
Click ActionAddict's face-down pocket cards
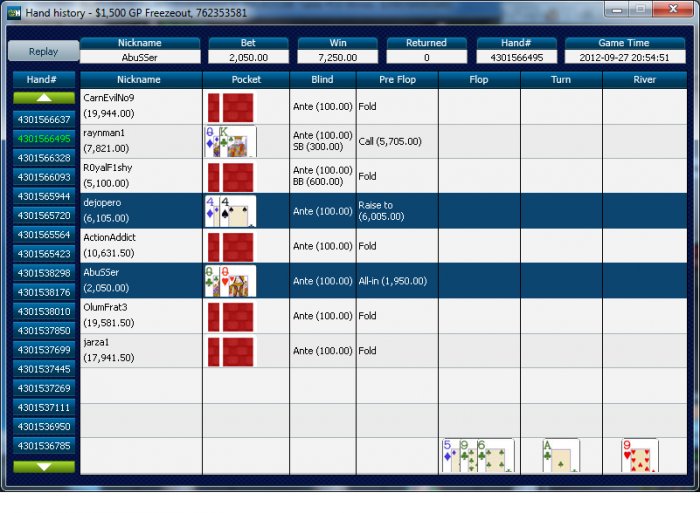pos(230,246)
